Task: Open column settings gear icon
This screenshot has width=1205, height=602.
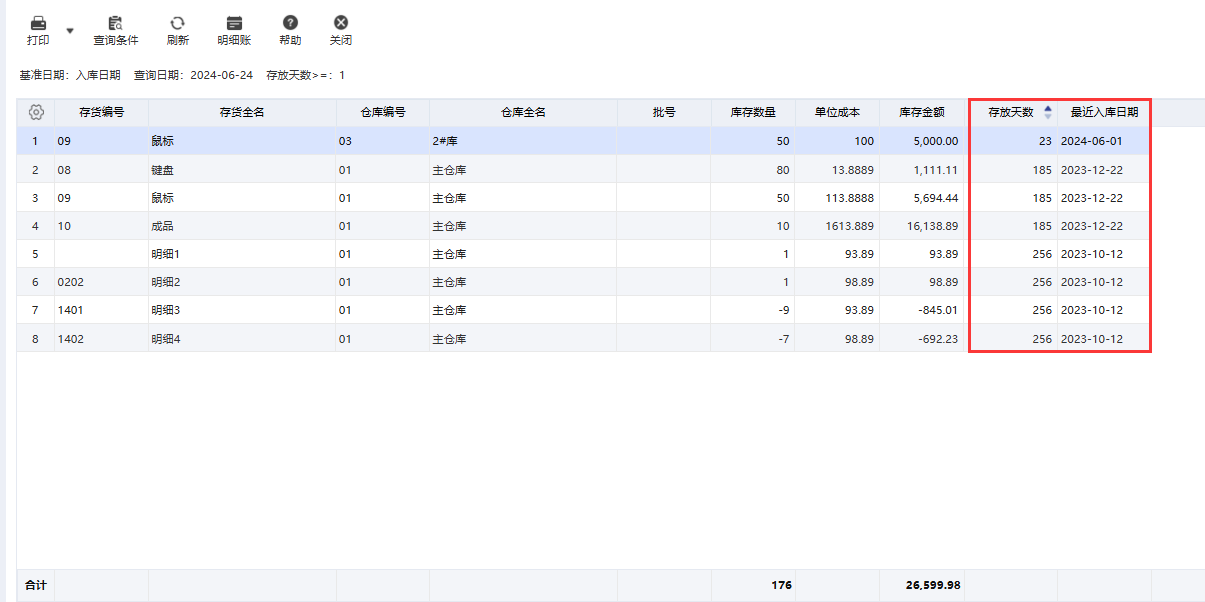Action: (x=36, y=112)
